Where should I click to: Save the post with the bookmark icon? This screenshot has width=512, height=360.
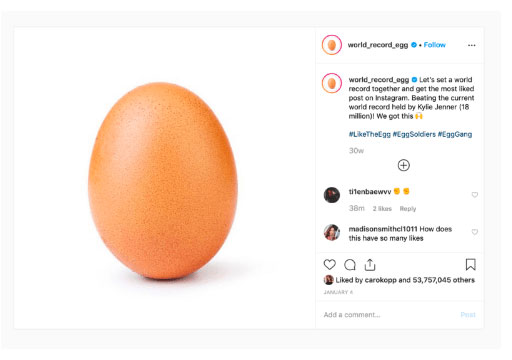click(470, 265)
